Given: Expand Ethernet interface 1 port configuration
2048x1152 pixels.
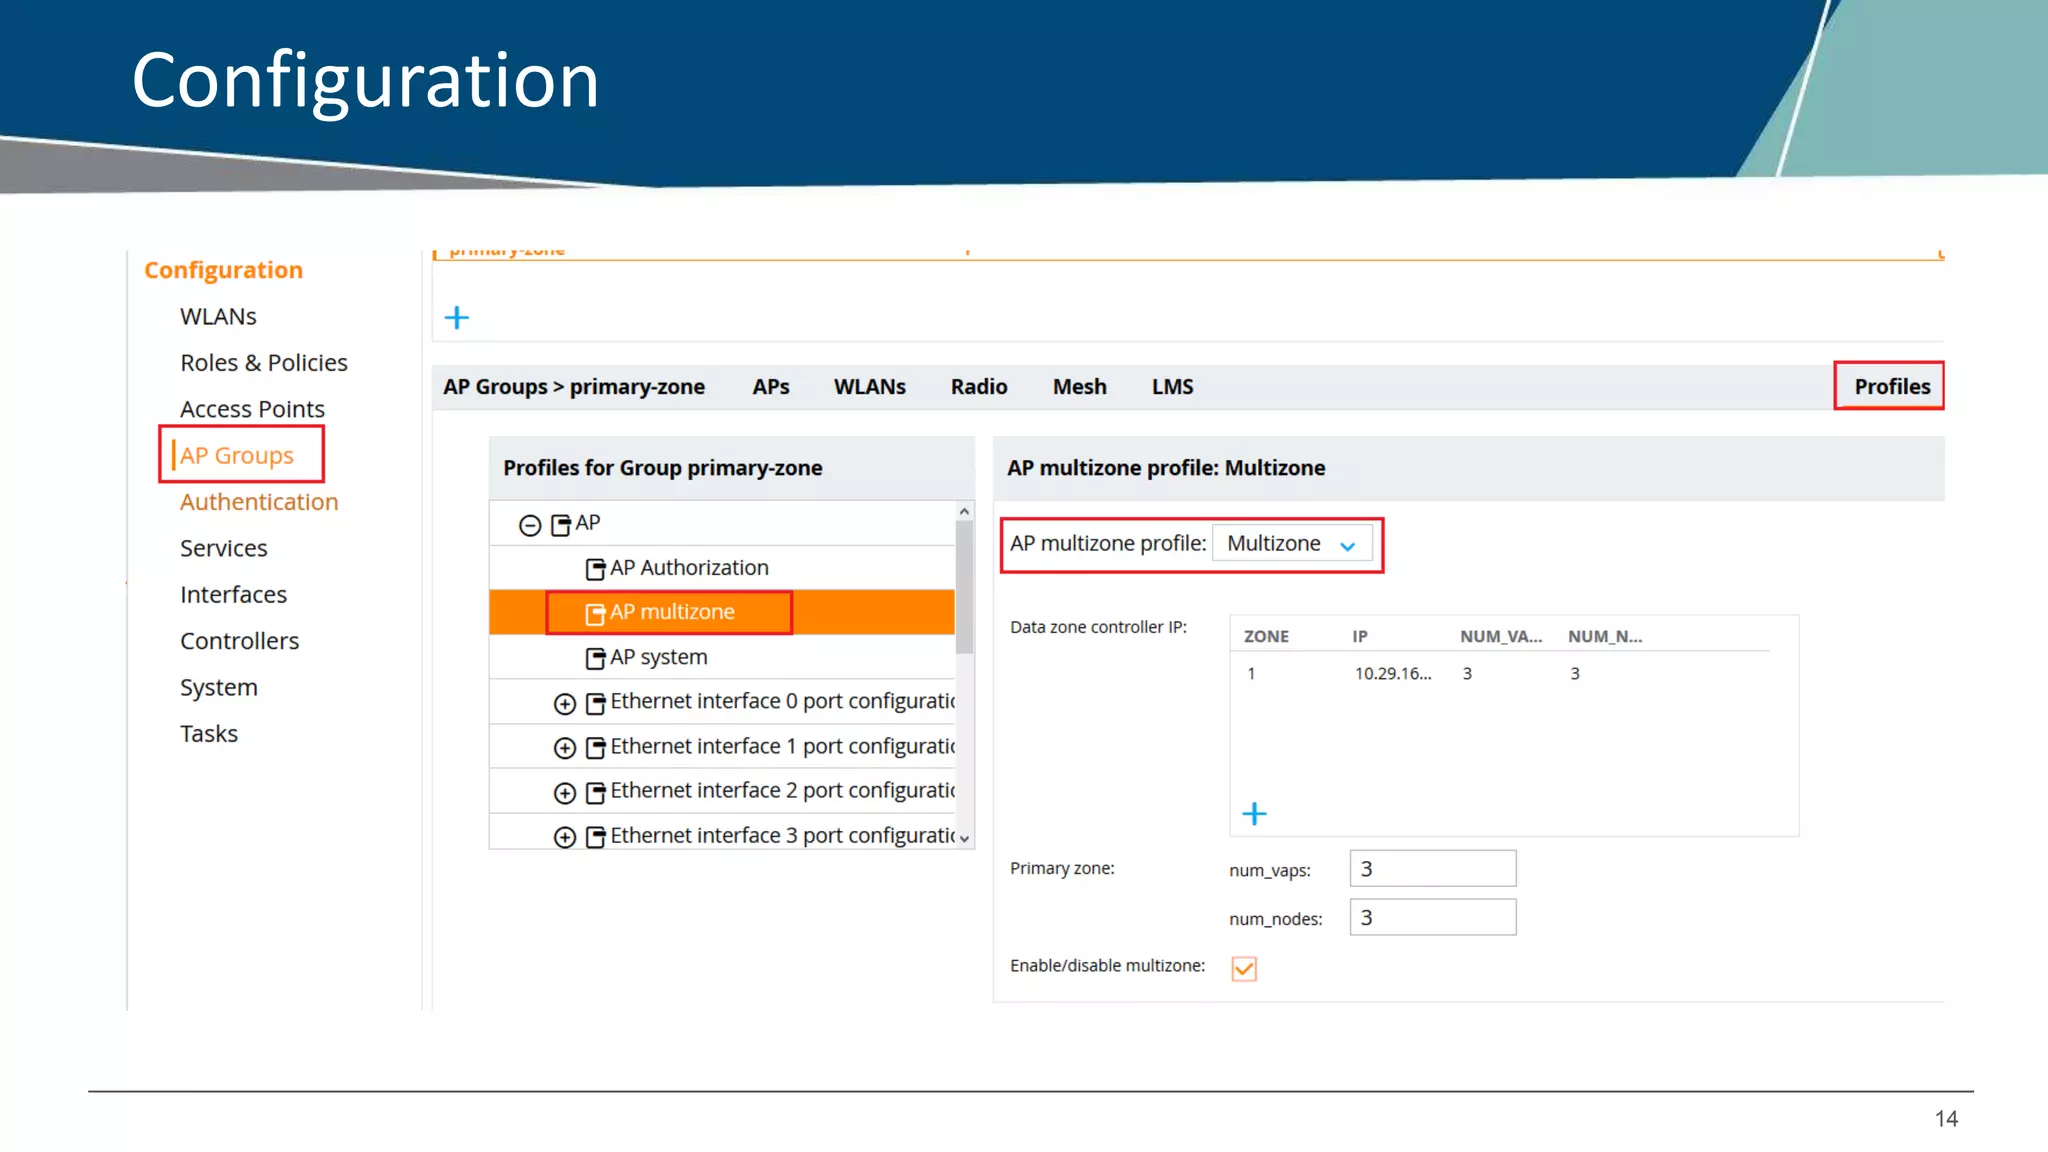Looking at the screenshot, I should tap(565, 748).
